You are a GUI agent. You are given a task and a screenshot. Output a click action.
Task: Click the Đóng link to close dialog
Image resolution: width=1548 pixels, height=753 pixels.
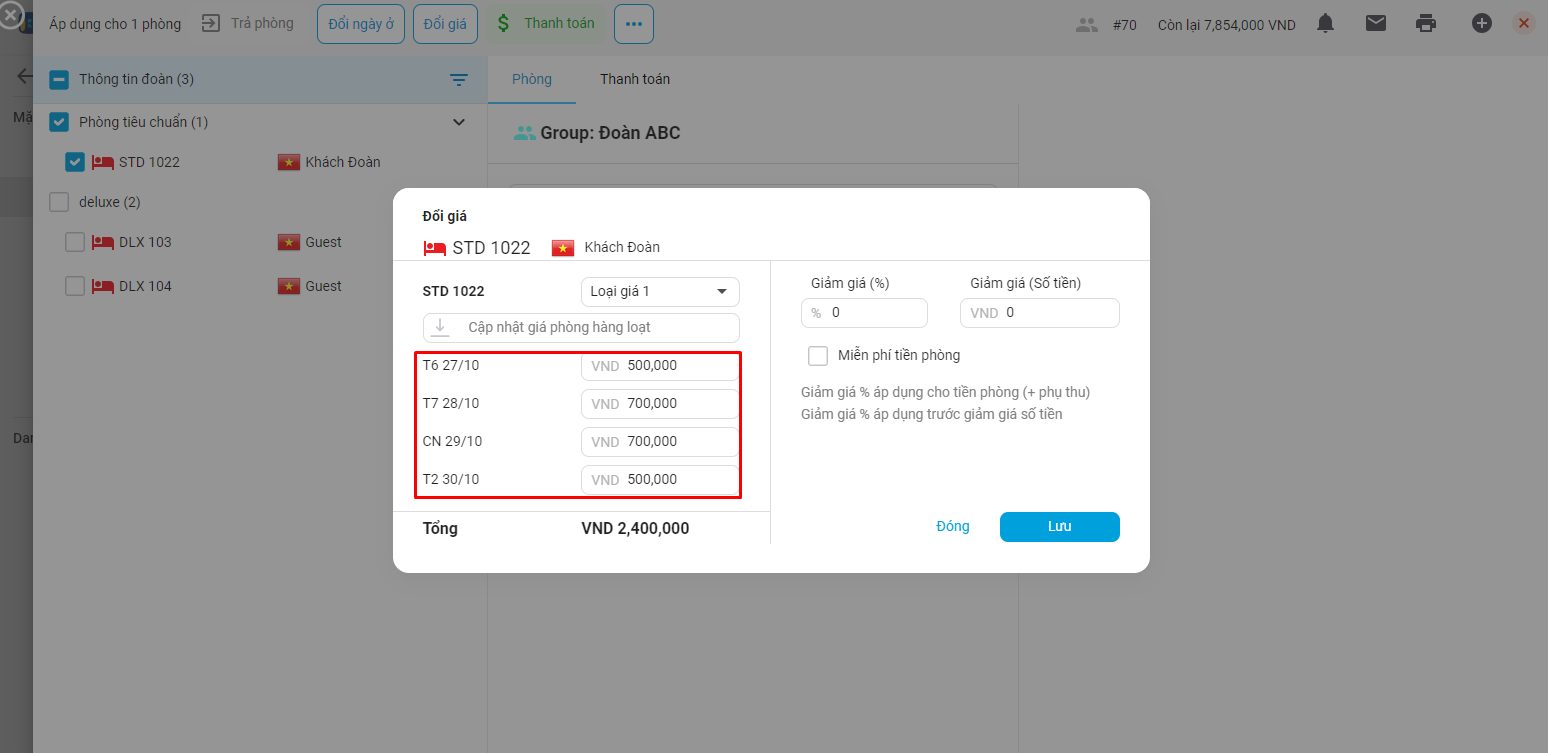[x=952, y=527]
